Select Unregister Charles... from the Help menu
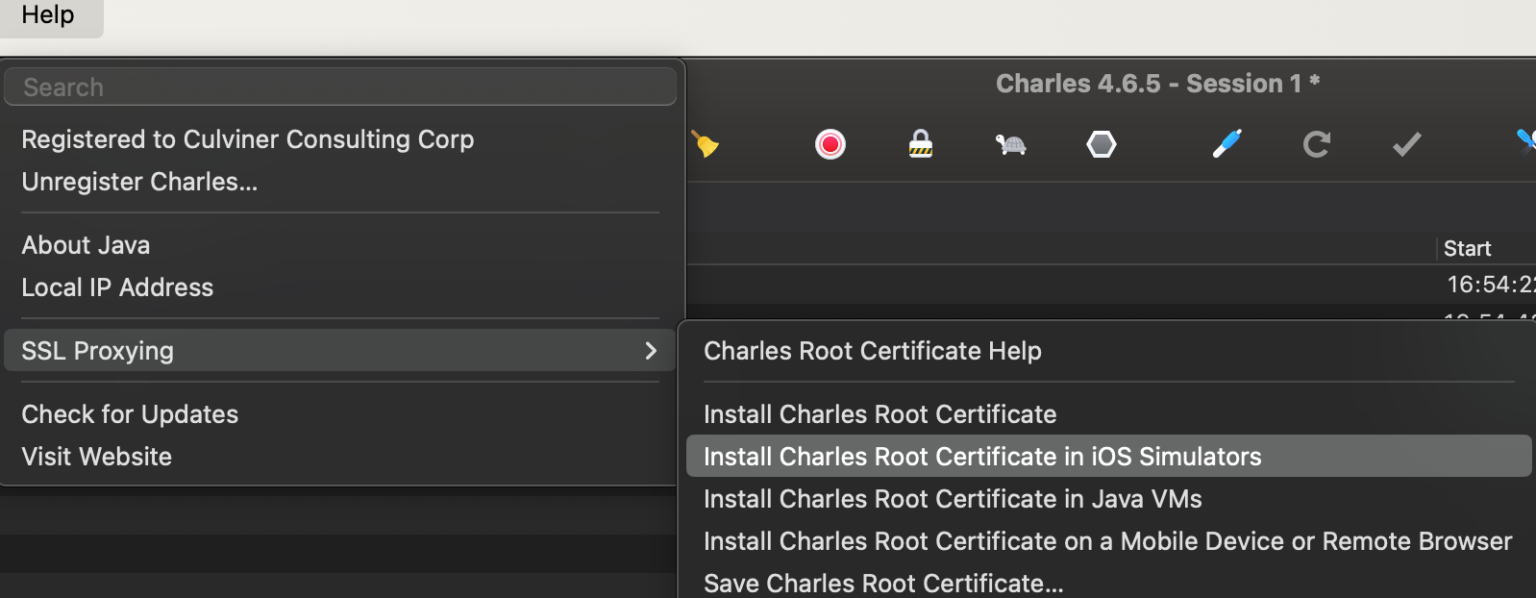Image resolution: width=1536 pixels, height=598 pixels. point(139,182)
